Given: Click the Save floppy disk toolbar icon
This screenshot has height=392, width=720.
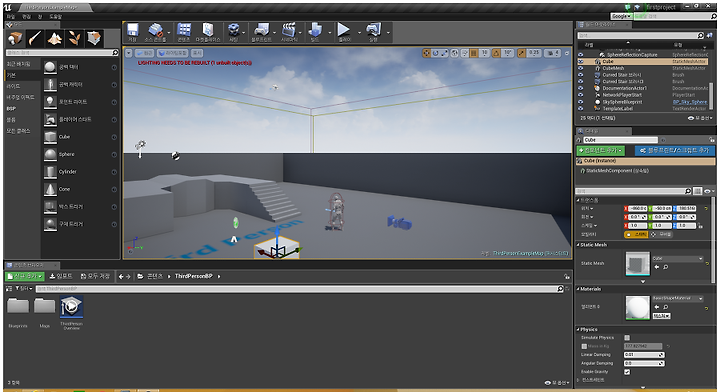Looking at the screenshot, I should [132, 30].
